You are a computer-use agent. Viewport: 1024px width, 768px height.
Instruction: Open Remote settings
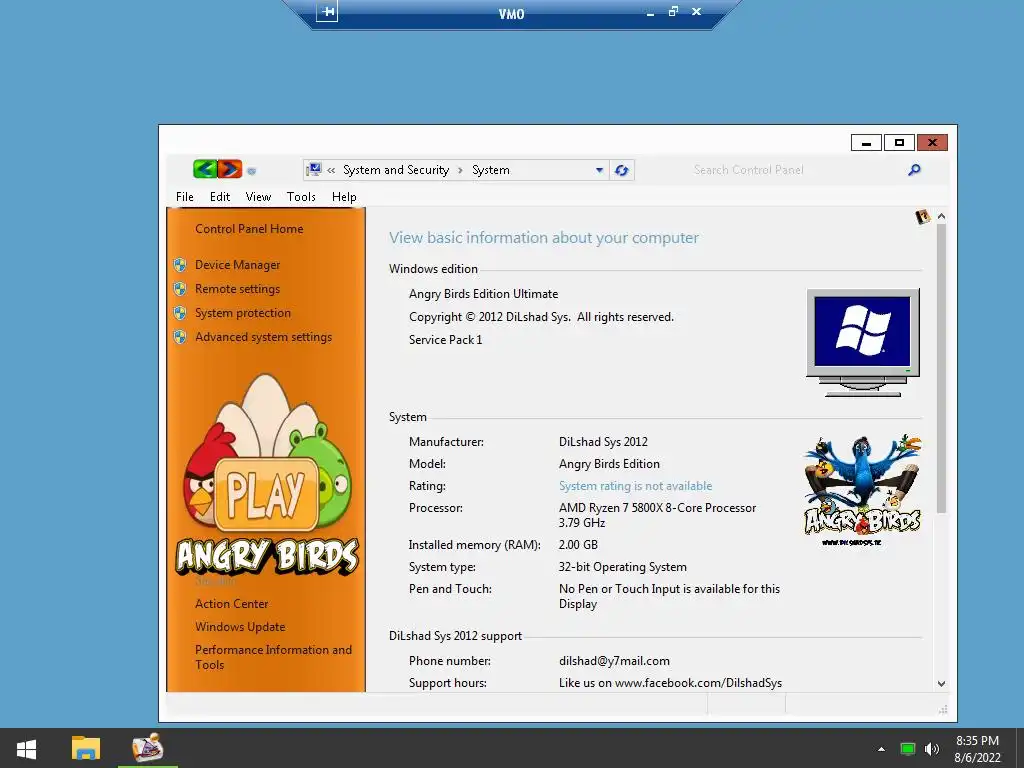237,289
